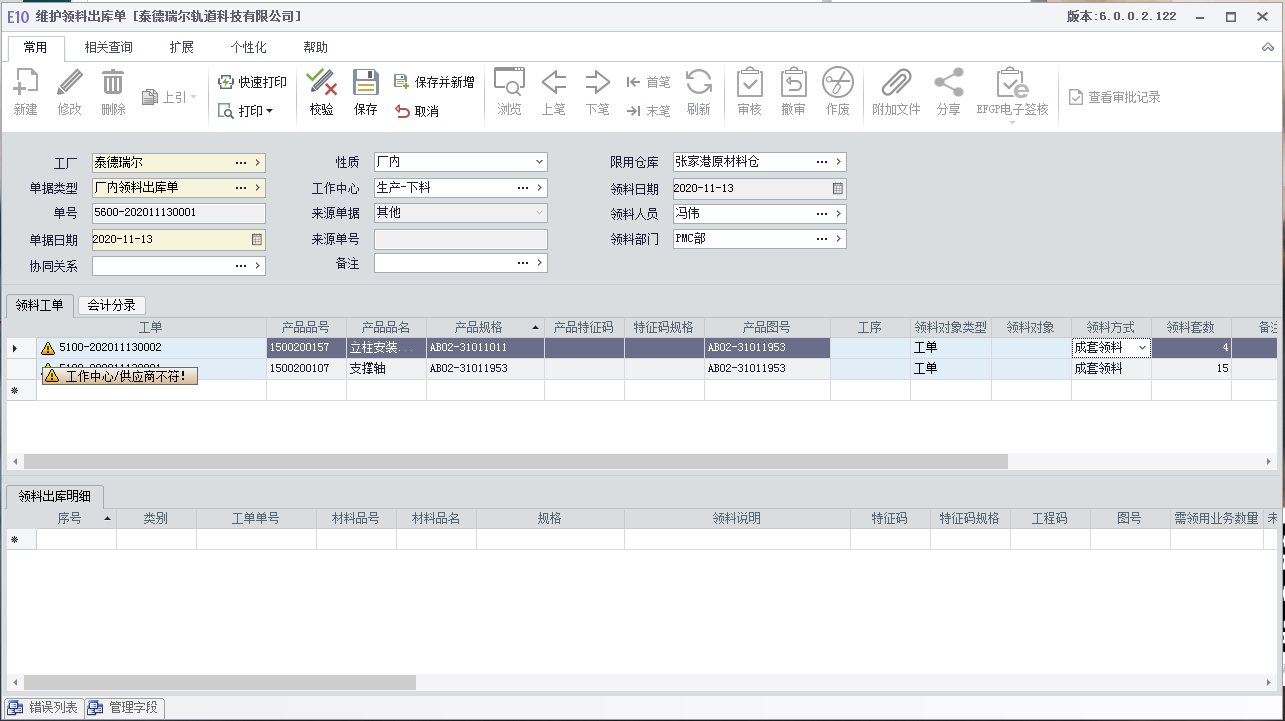Click the 新建 (New) toolbar icon
This screenshot has width=1285, height=721.
pos(25,83)
